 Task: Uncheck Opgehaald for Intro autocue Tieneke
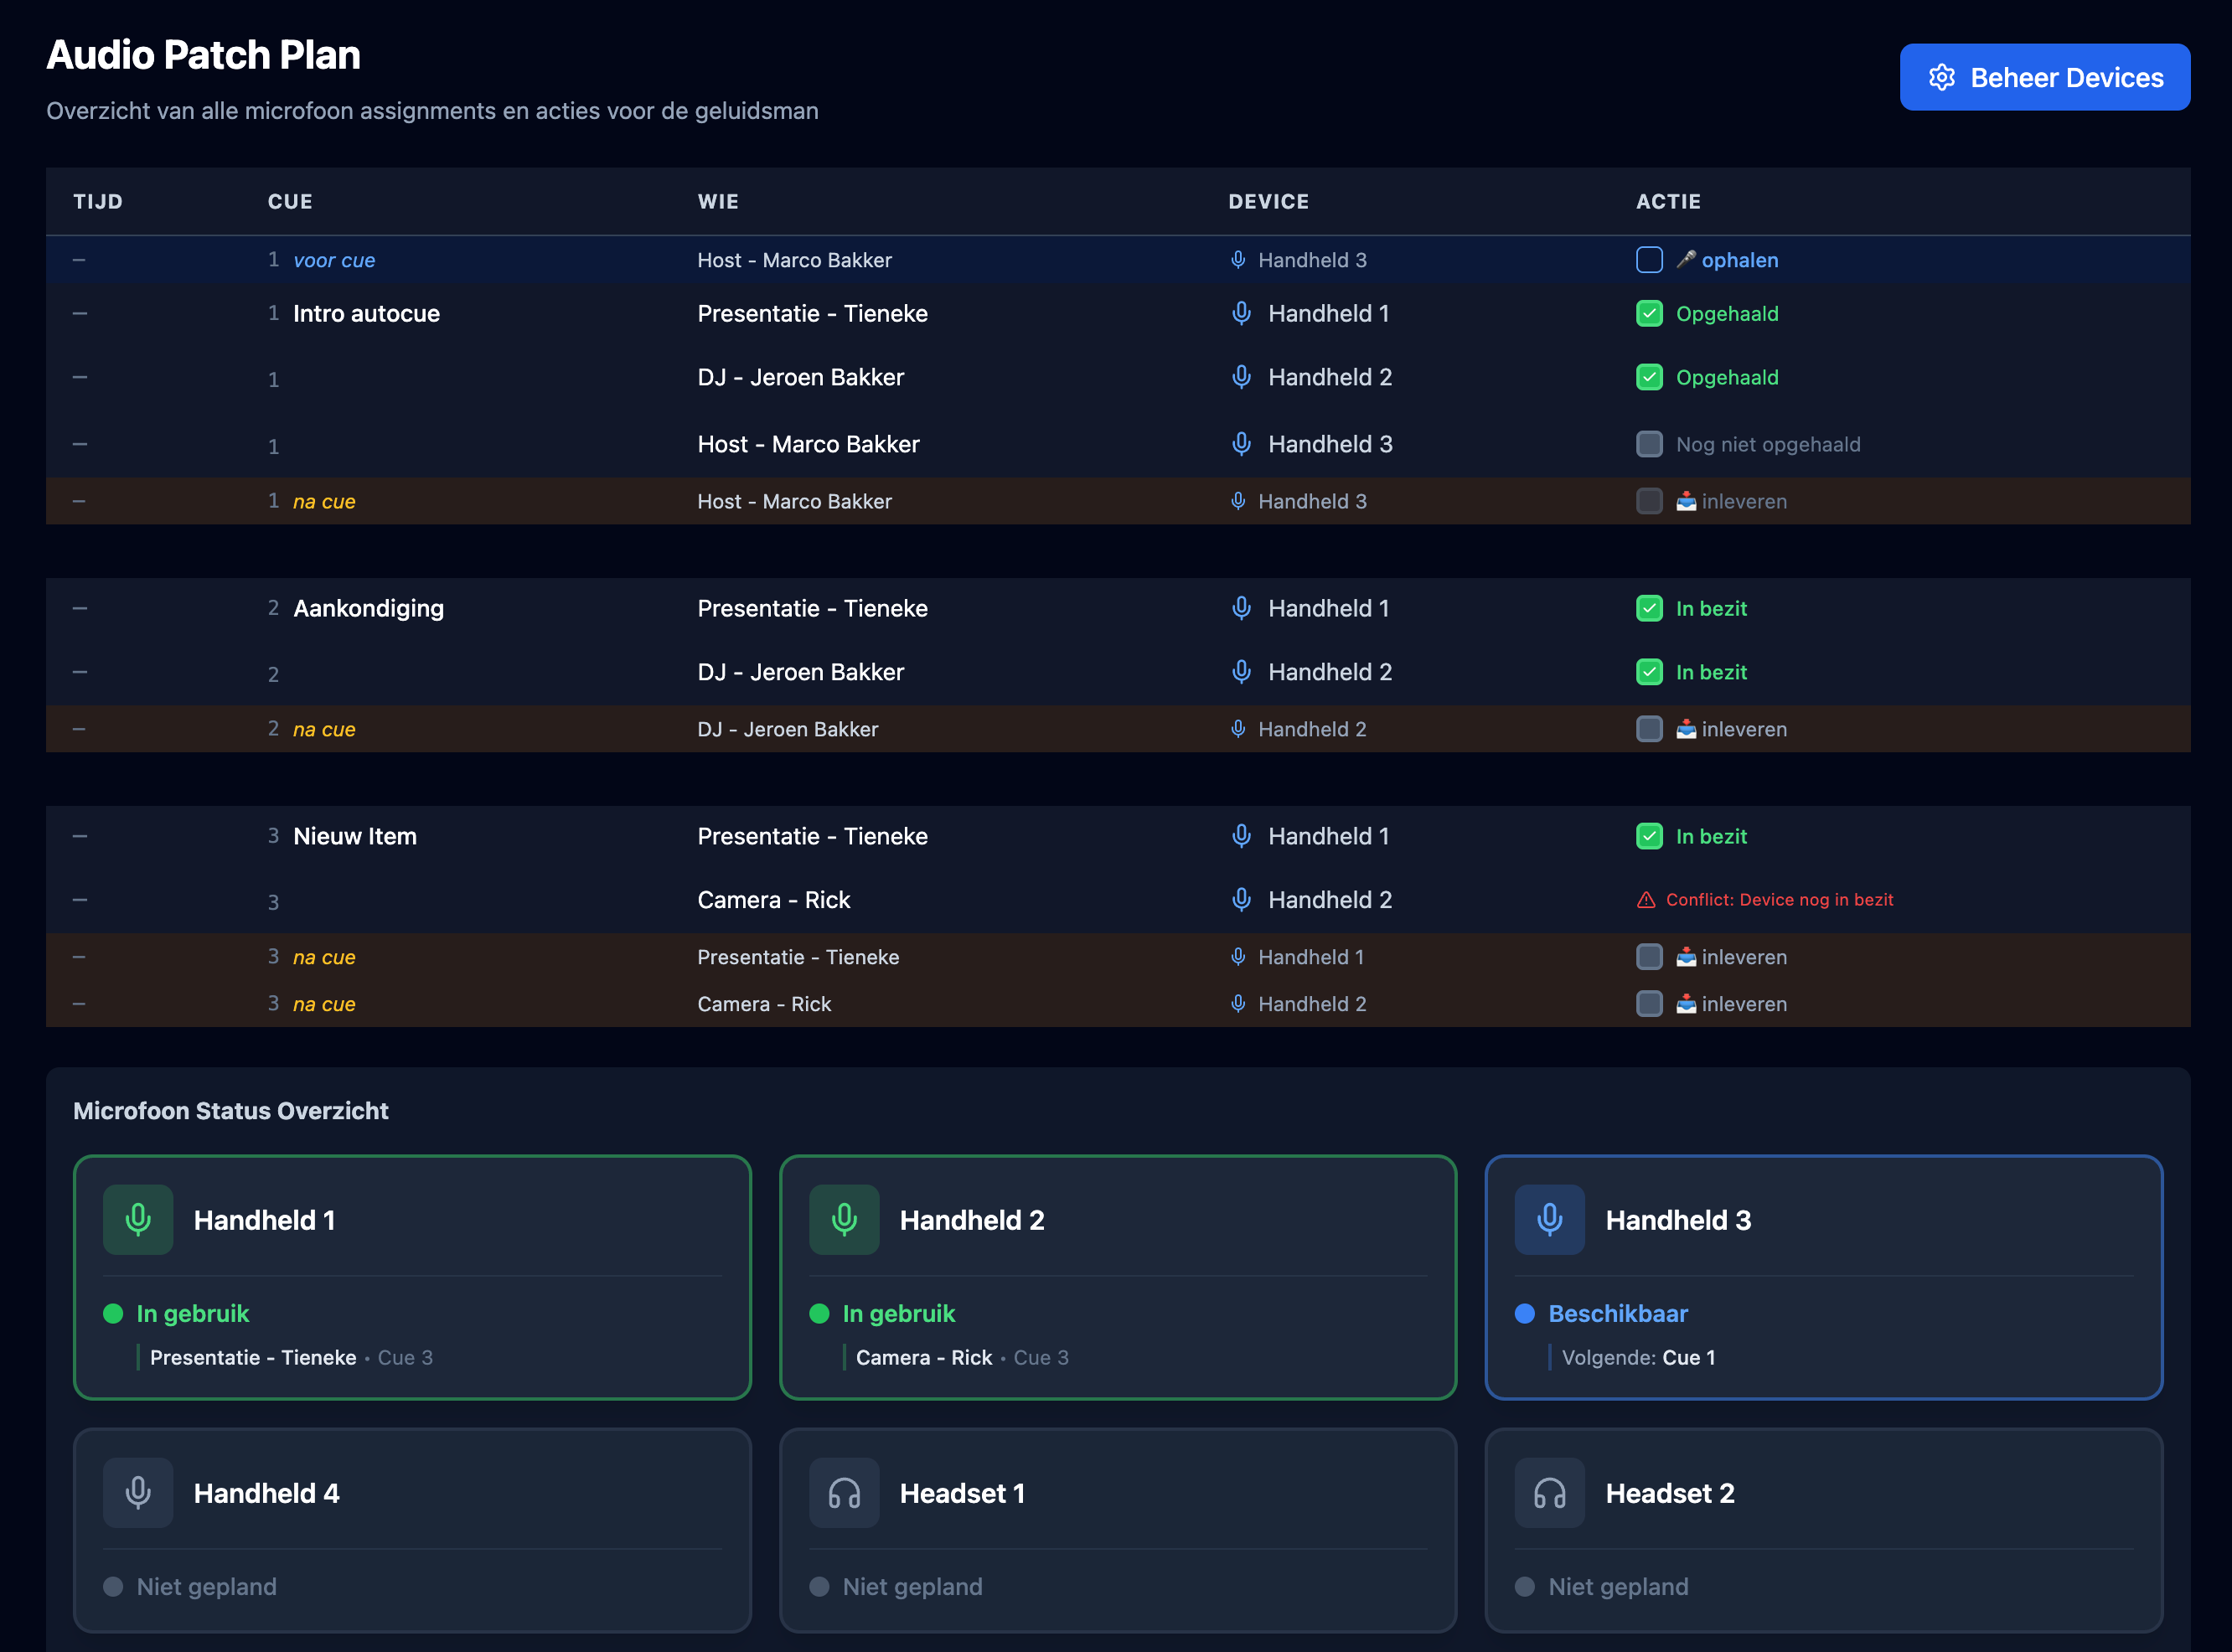[x=1649, y=313]
